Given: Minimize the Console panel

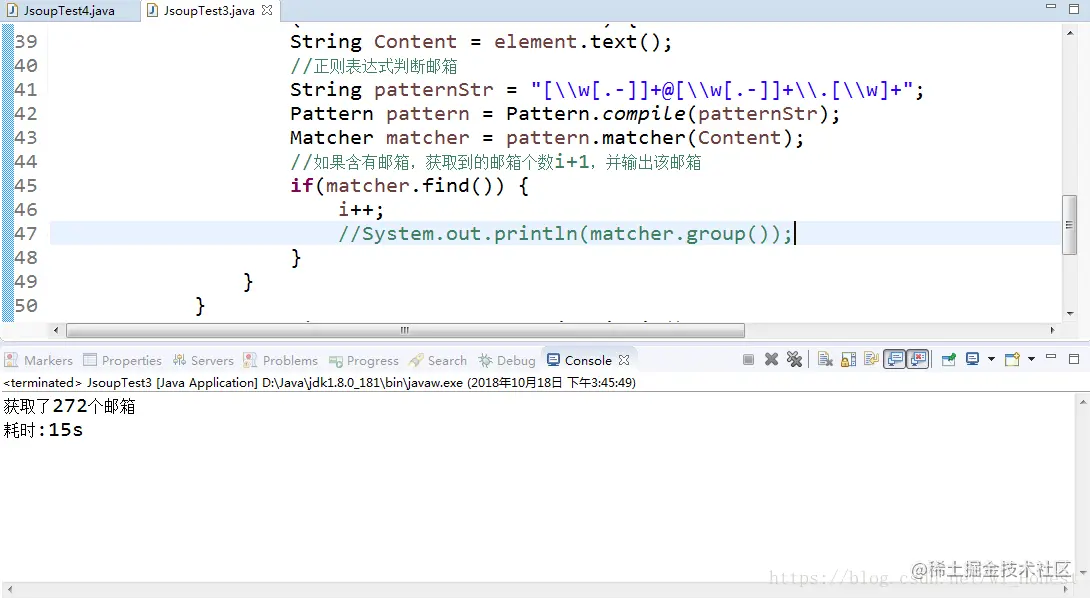Looking at the screenshot, I should tap(1051, 358).
